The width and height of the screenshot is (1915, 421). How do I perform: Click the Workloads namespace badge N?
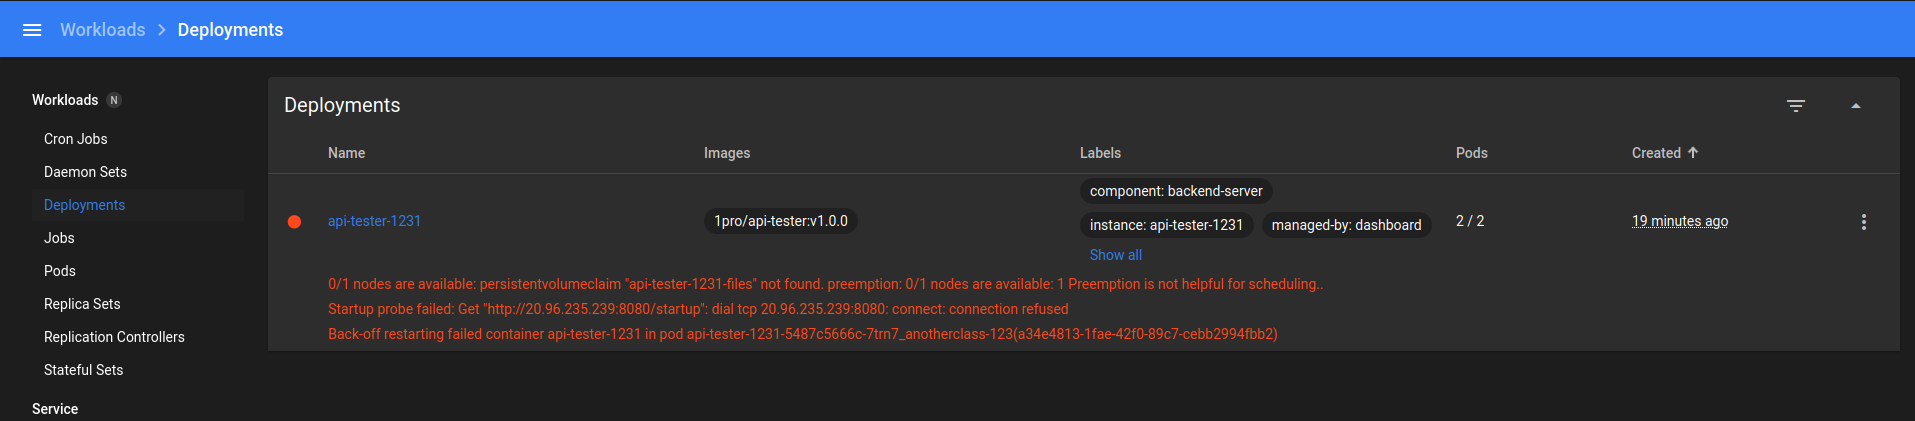[x=114, y=100]
